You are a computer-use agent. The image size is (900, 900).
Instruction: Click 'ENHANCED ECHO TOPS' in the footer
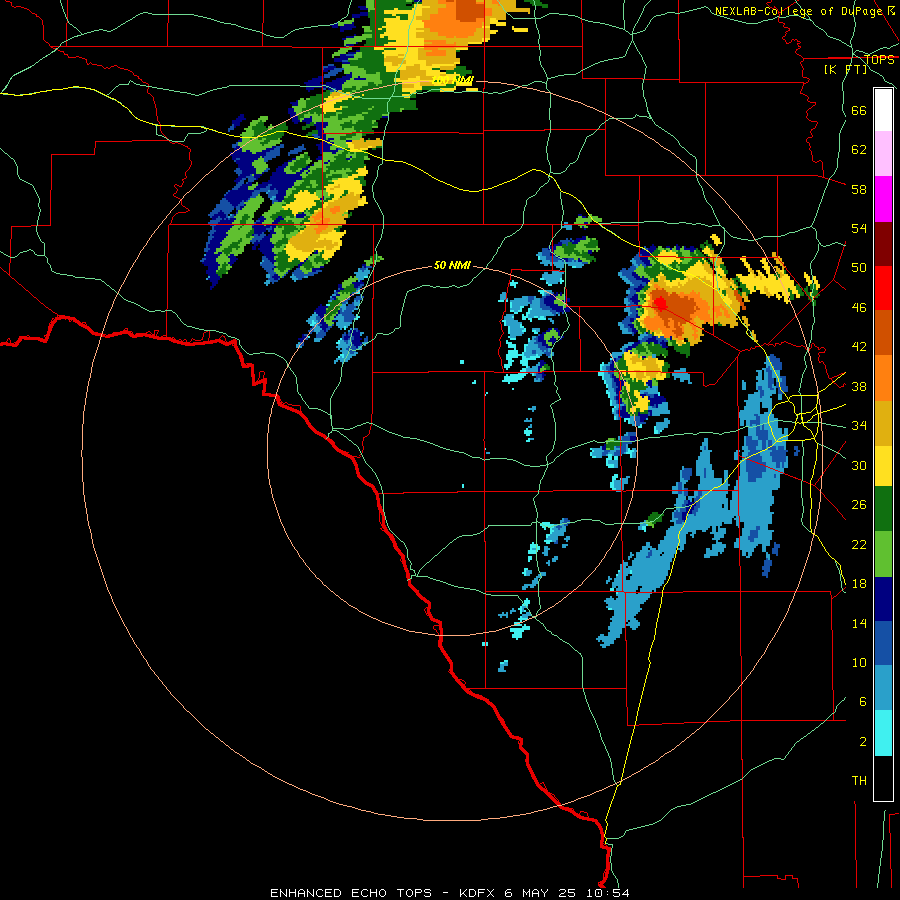pos(351,893)
